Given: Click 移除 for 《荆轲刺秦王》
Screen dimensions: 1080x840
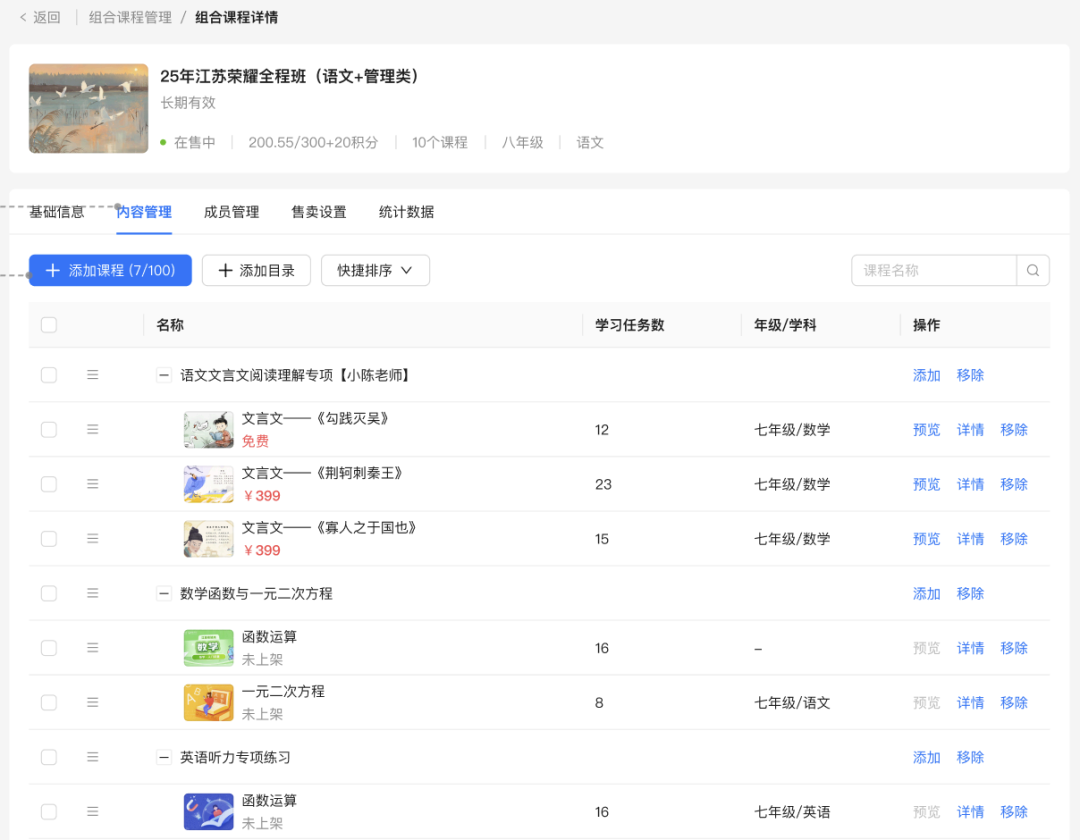Looking at the screenshot, I should (1014, 484).
